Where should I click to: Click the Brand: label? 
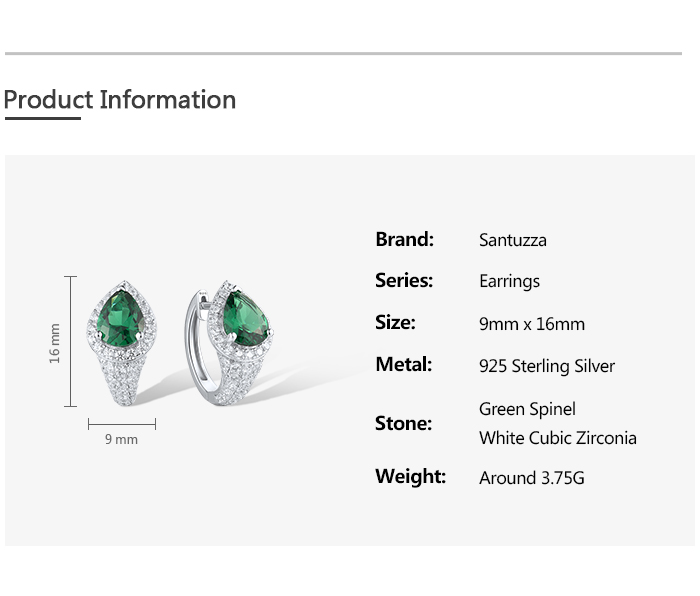tap(404, 239)
